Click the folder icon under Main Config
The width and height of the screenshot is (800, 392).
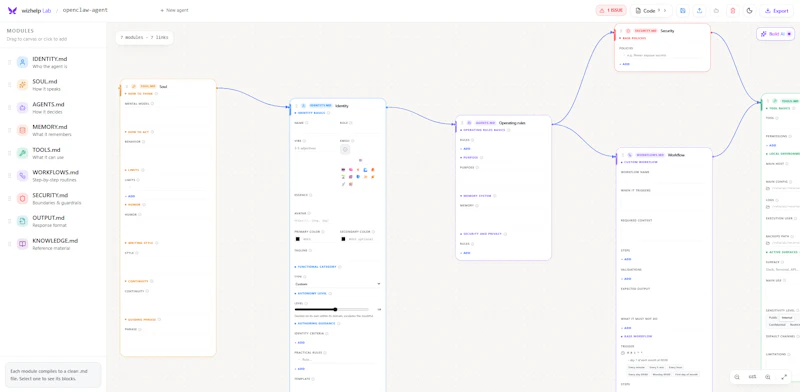tap(768, 188)
